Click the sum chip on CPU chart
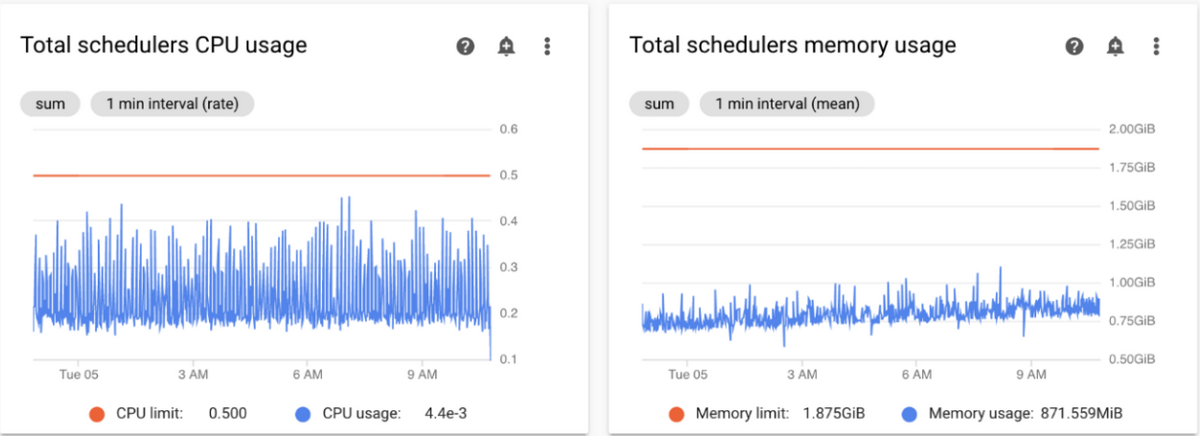The height and width of the screenshot is (436, 1200). [50, 104]
